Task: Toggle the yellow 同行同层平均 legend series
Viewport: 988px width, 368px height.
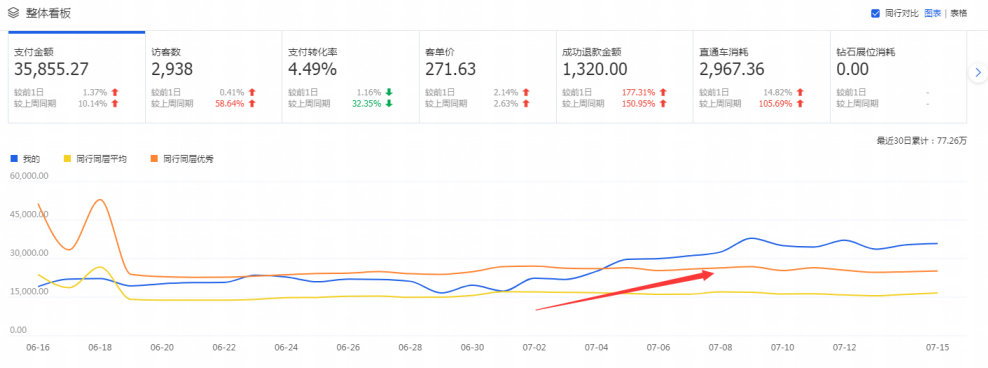Action: [96, 159]
